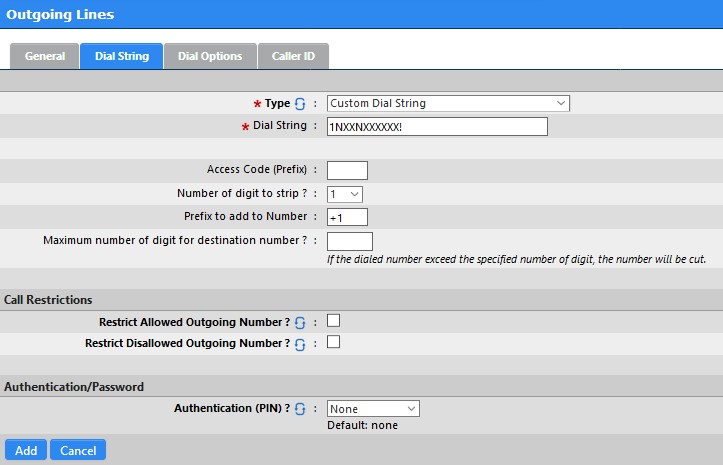Click the refresh icon beside Type label
The image size is (723, 465).
[x=300, y=104]
